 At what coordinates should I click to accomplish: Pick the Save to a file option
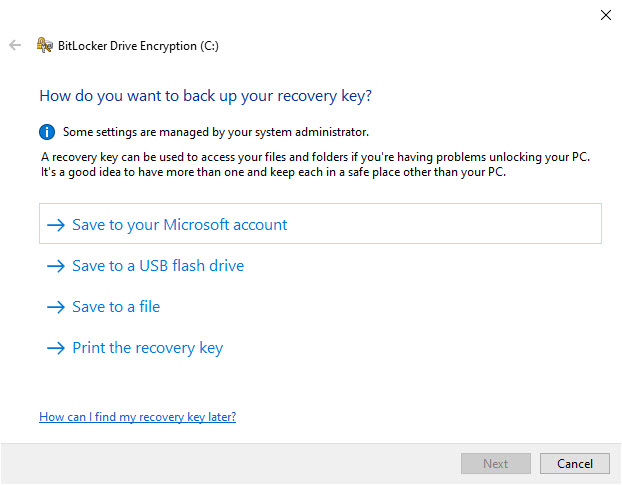coord(116,307)
